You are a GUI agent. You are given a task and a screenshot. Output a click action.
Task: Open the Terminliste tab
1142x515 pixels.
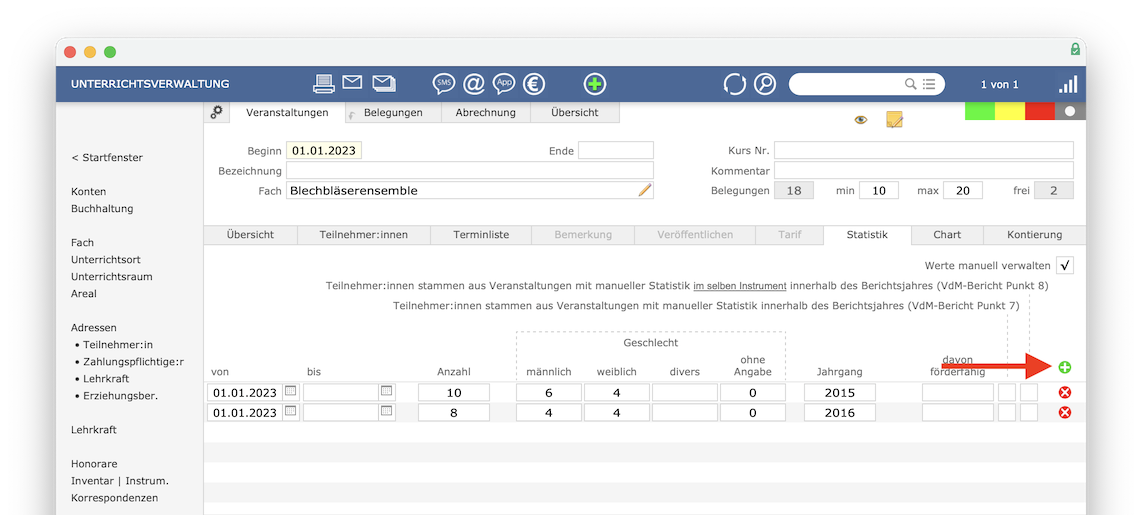click(481, 235)
